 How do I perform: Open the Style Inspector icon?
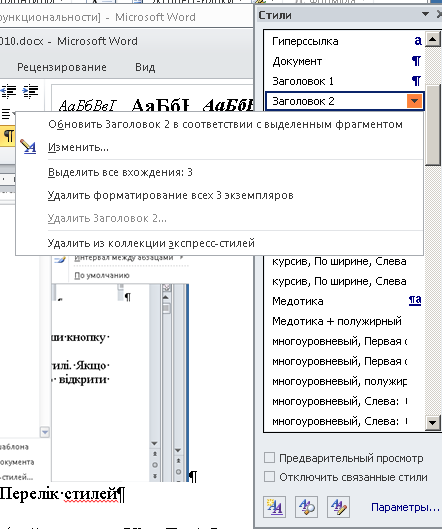pyautogui.click(x=306, y=506)
